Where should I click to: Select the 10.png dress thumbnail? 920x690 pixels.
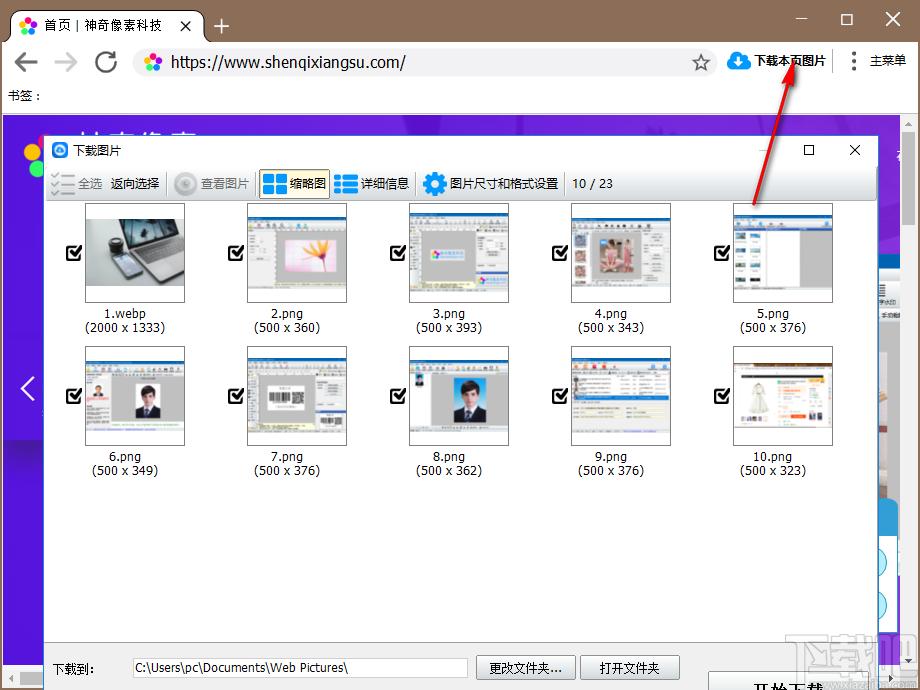pyautogui.click(x=783, y=396)
